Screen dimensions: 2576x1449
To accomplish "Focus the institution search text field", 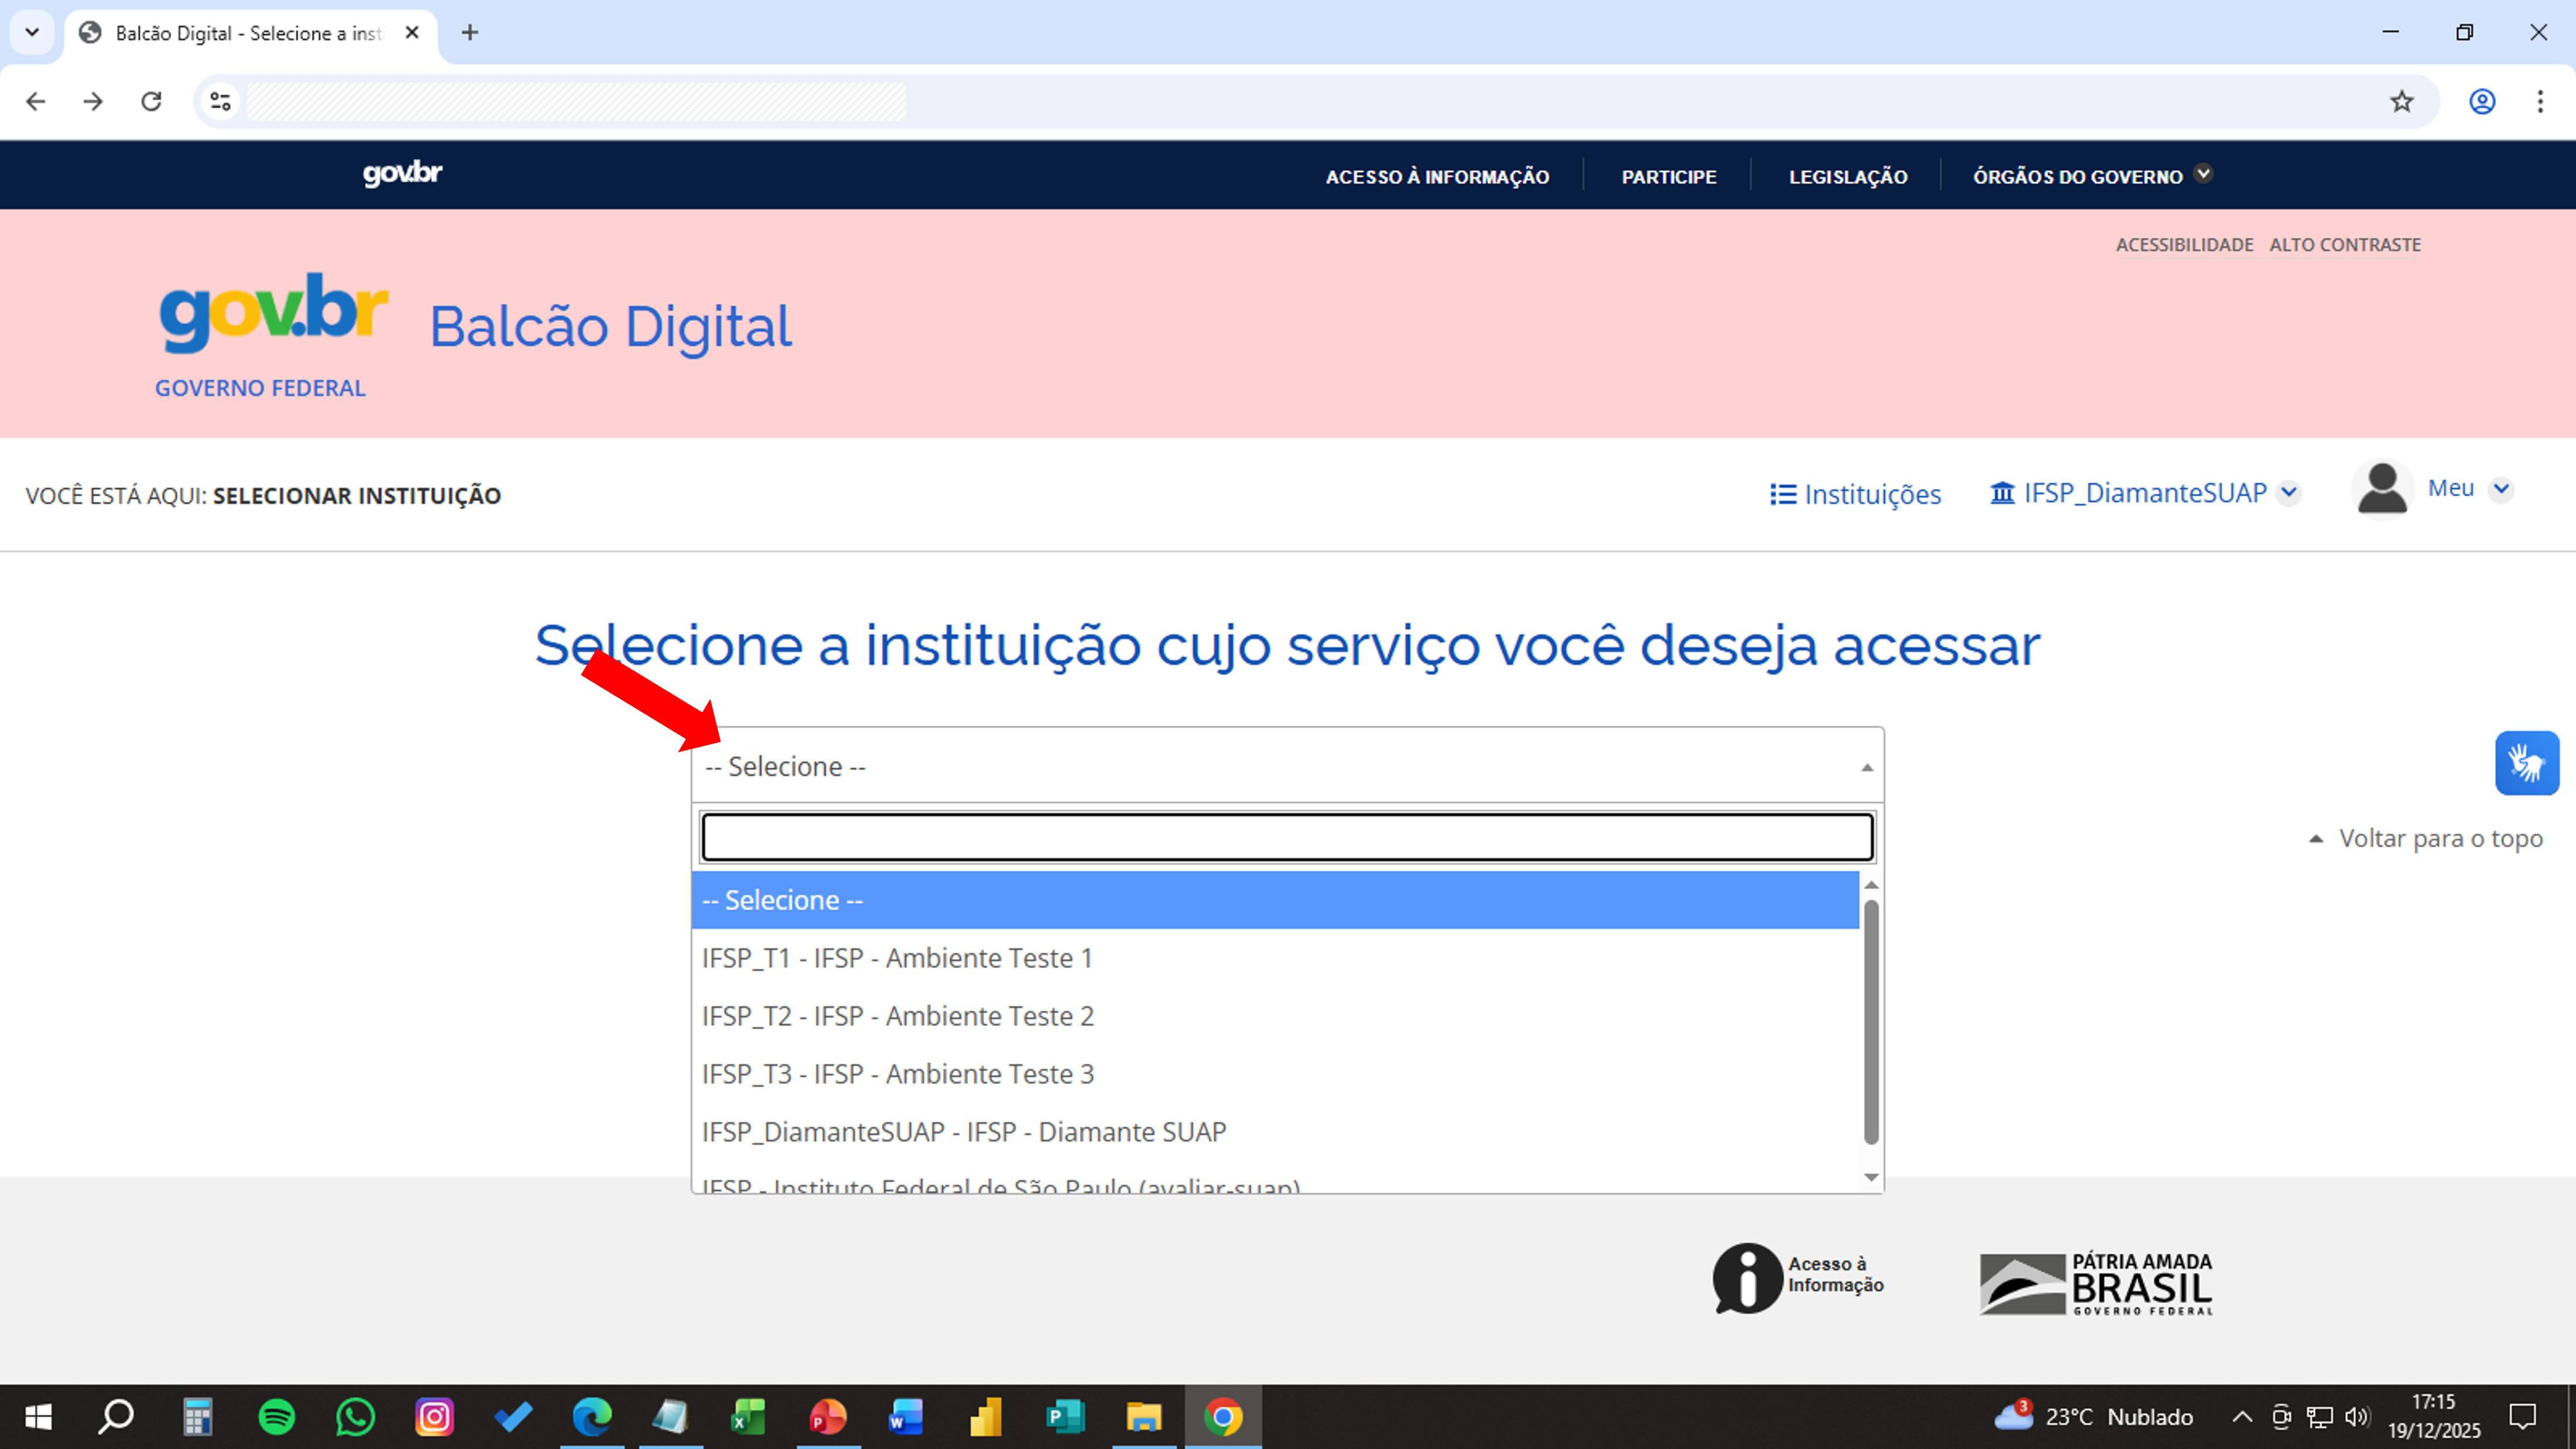I will pyautogui.click(x=1286, y=837).
